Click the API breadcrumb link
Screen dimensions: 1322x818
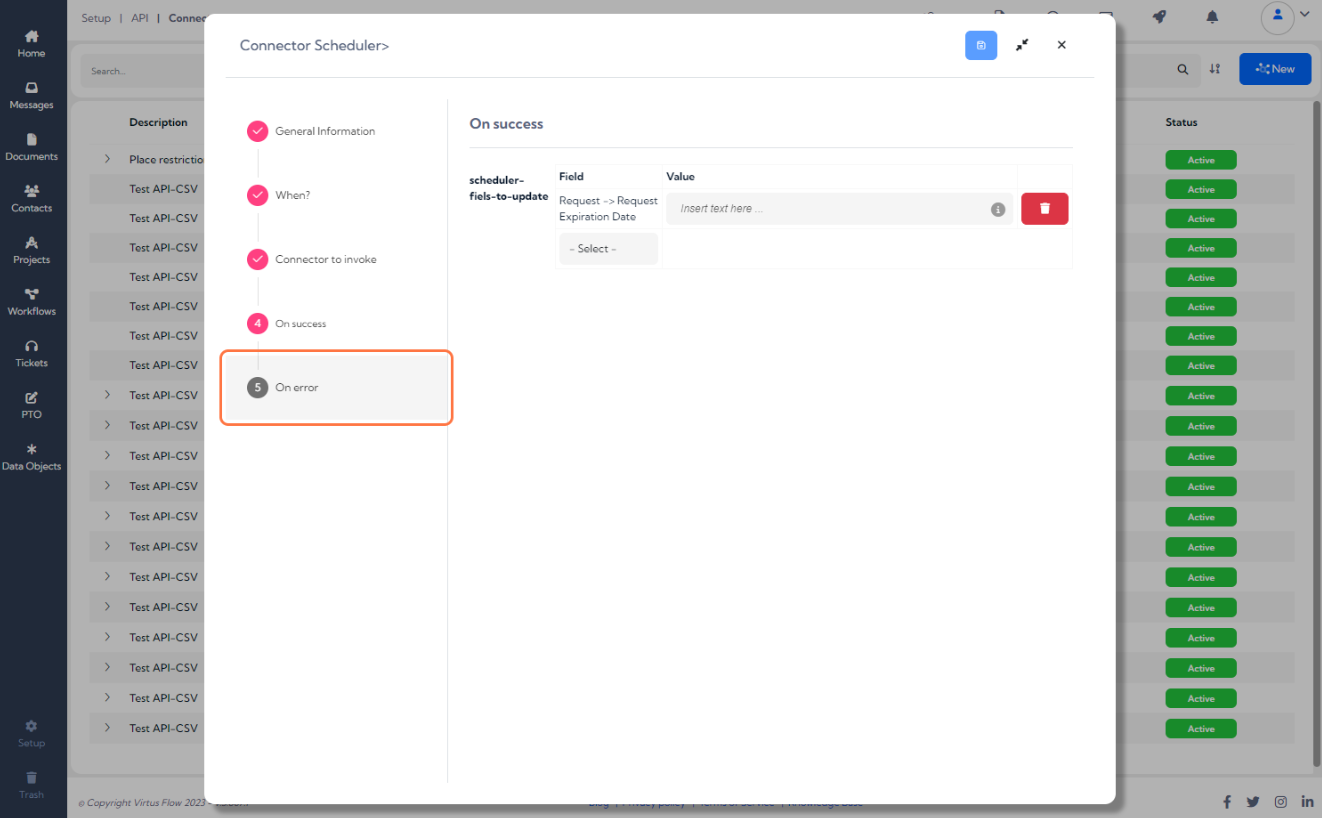(x=140, y=18)
